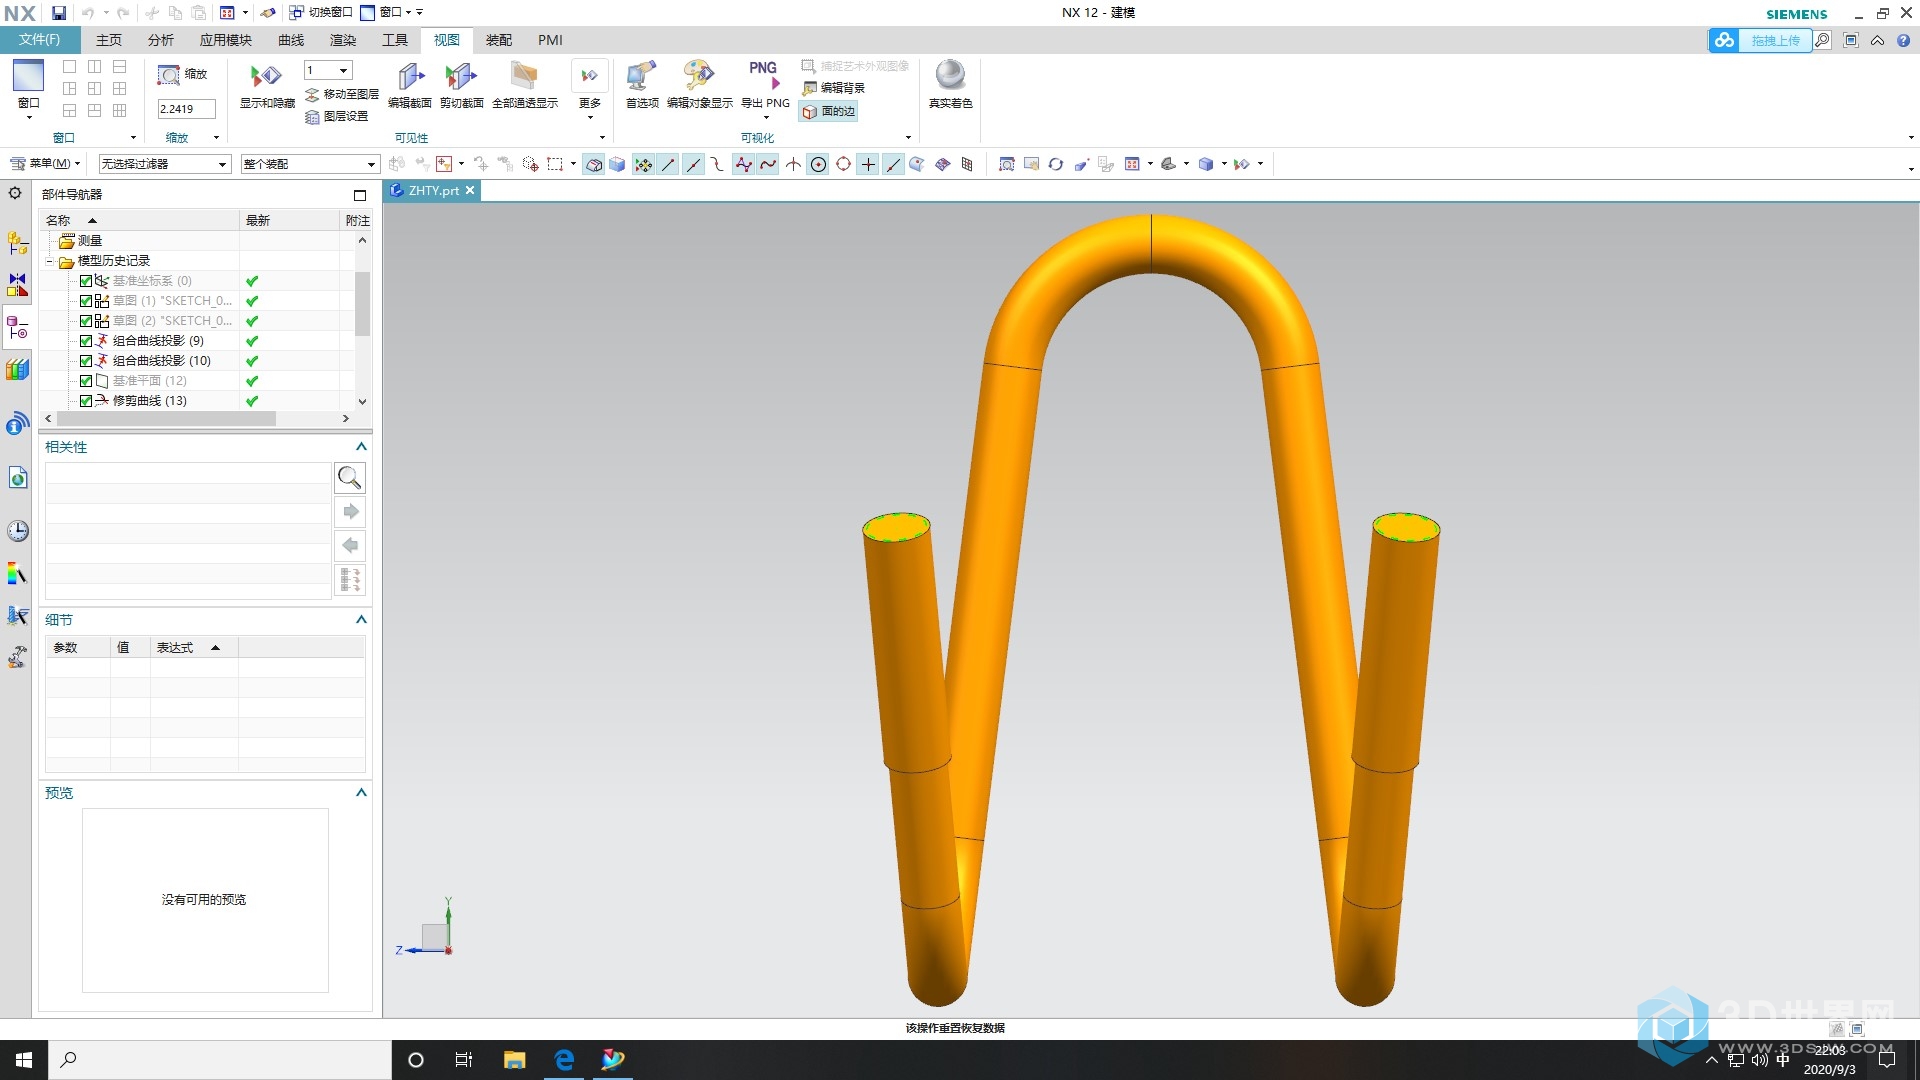
Task: Uncheck 草图 (2) SKETCH checkbox
Action: 86,321
